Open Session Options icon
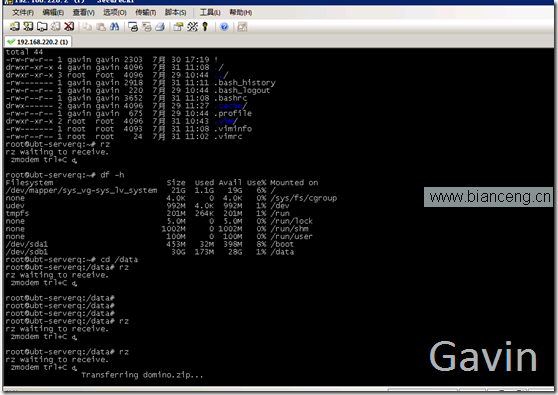The height and width of the screenshot is (395, 558). pos(178,26)
